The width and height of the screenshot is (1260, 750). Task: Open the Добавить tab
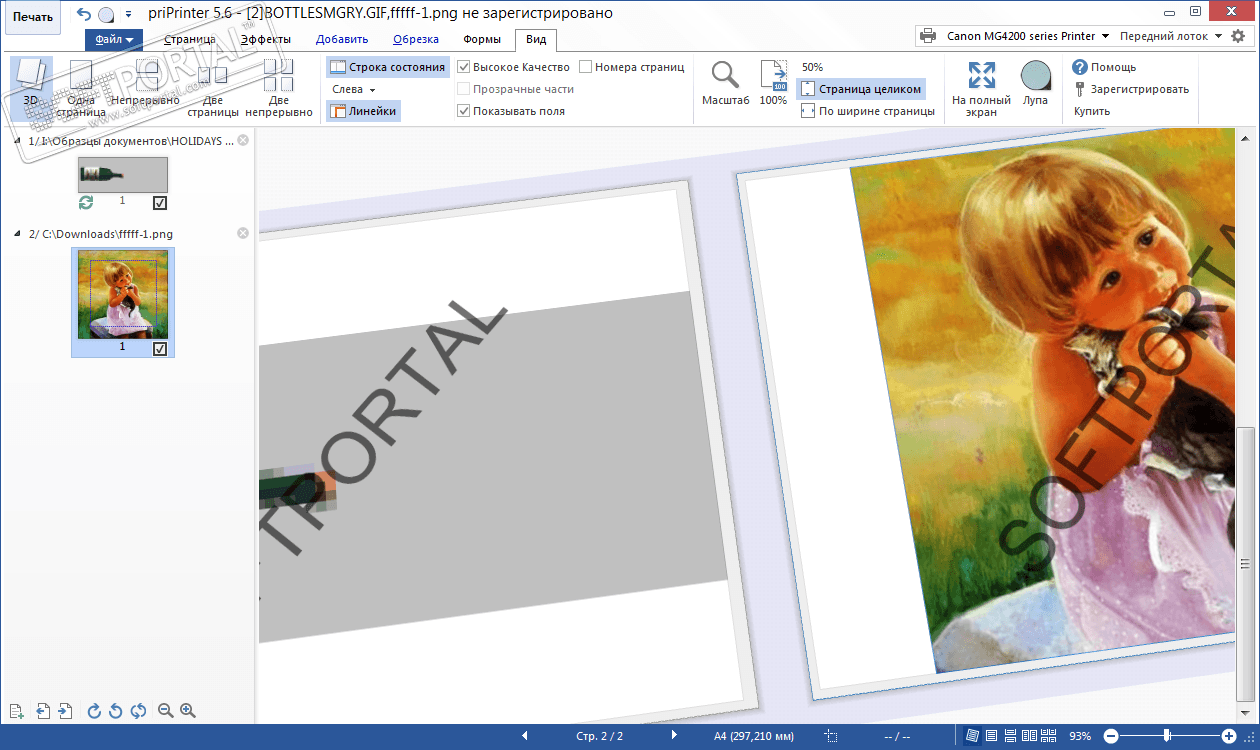(x=342, y=40)
